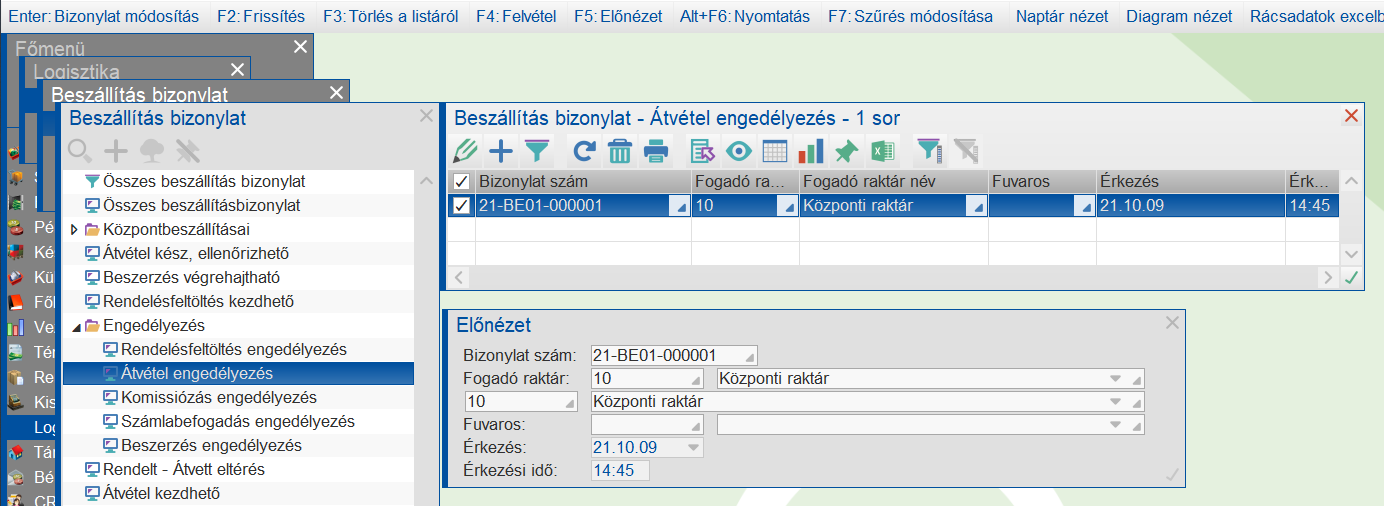Click the grey tree icon in left panel

click(152, 151)
